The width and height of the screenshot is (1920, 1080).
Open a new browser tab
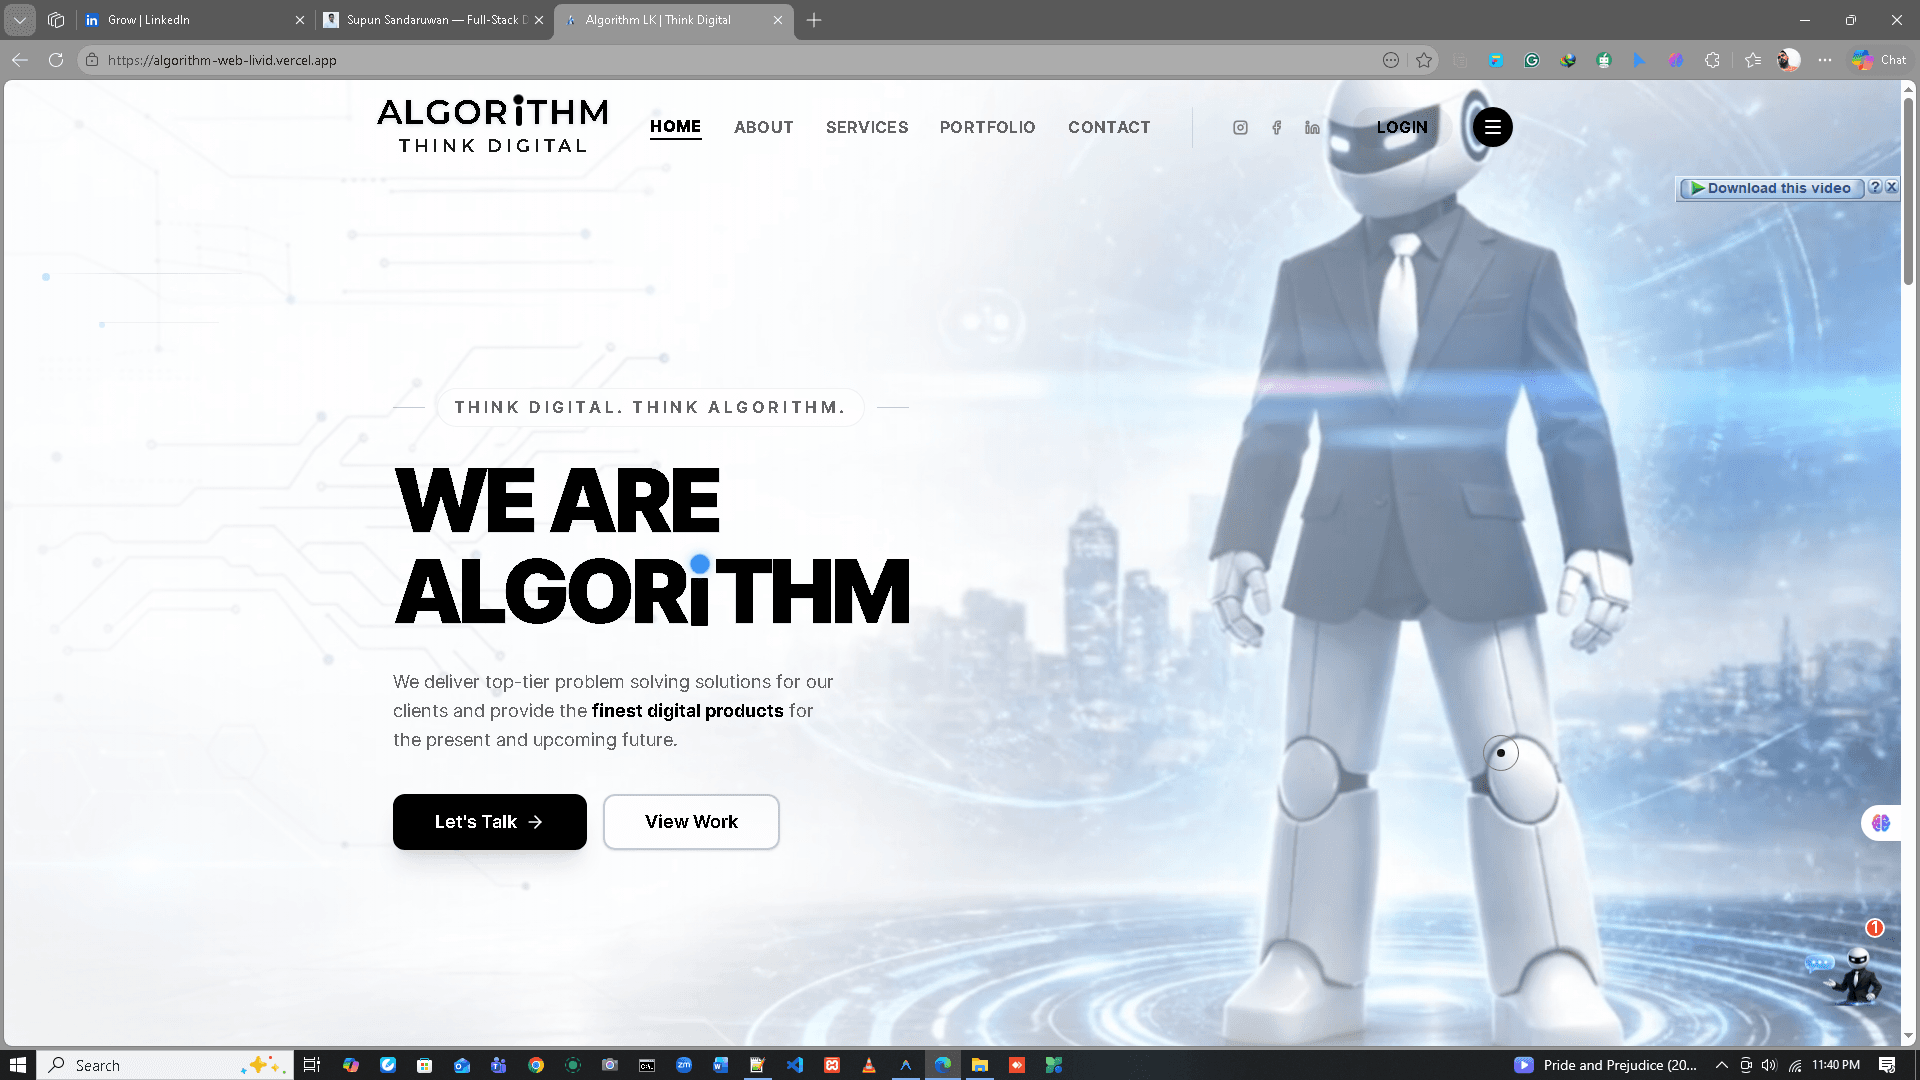814,20
